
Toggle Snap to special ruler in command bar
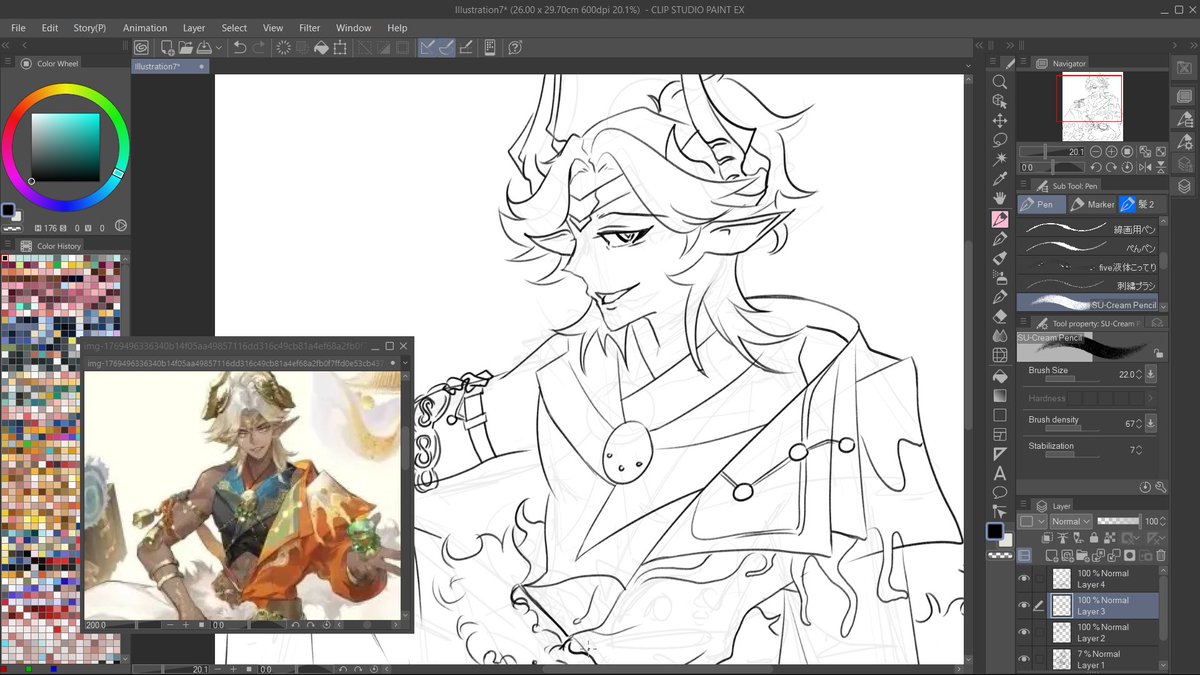coord(447,47)
